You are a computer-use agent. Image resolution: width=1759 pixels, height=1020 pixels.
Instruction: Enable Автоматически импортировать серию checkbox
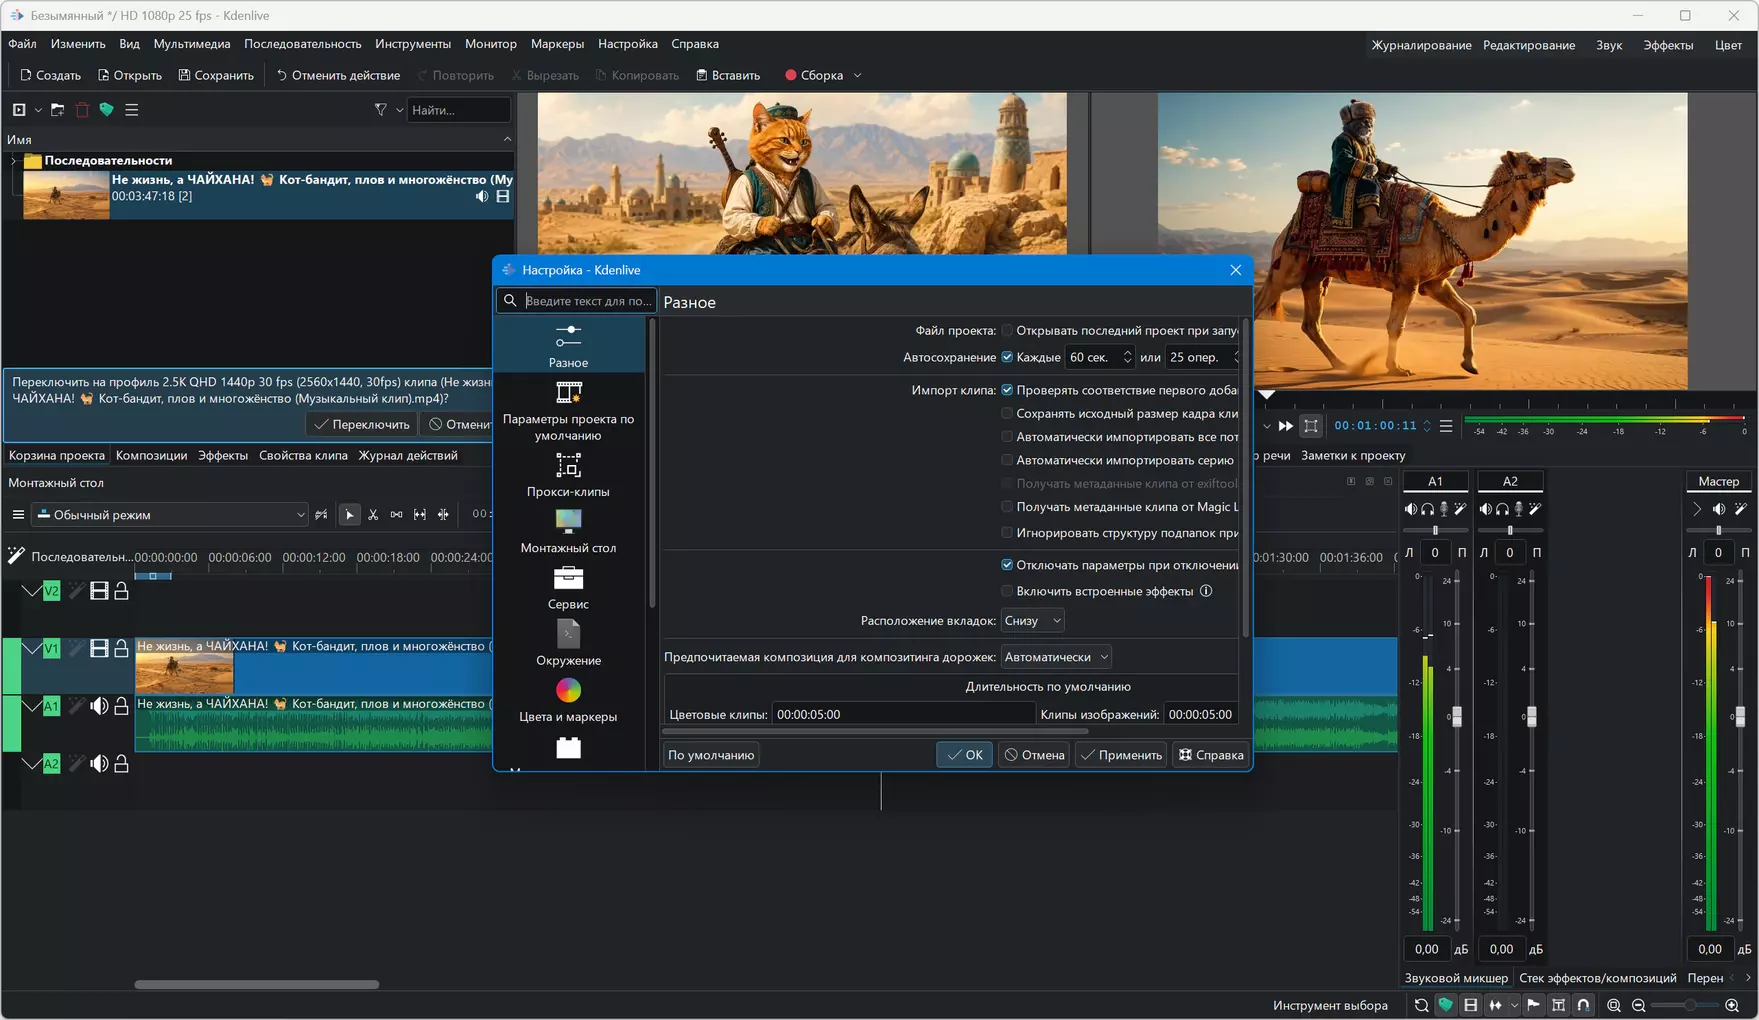point(1007,460)
